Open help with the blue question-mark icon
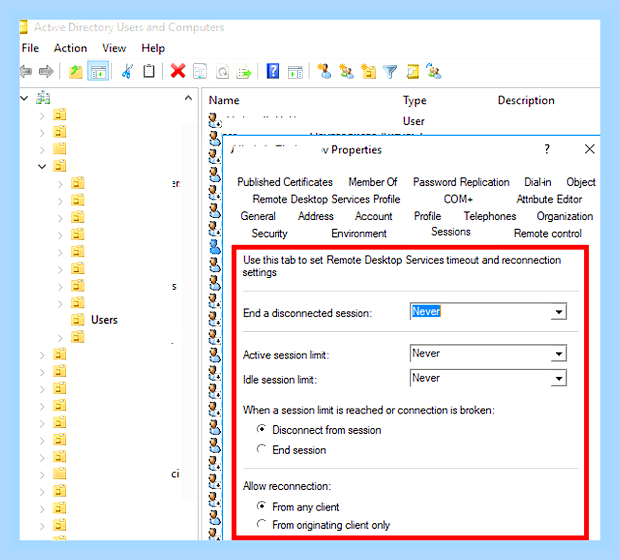Image resolution: width=620 pixels, height=560 pixels. (x=273, y=71)
